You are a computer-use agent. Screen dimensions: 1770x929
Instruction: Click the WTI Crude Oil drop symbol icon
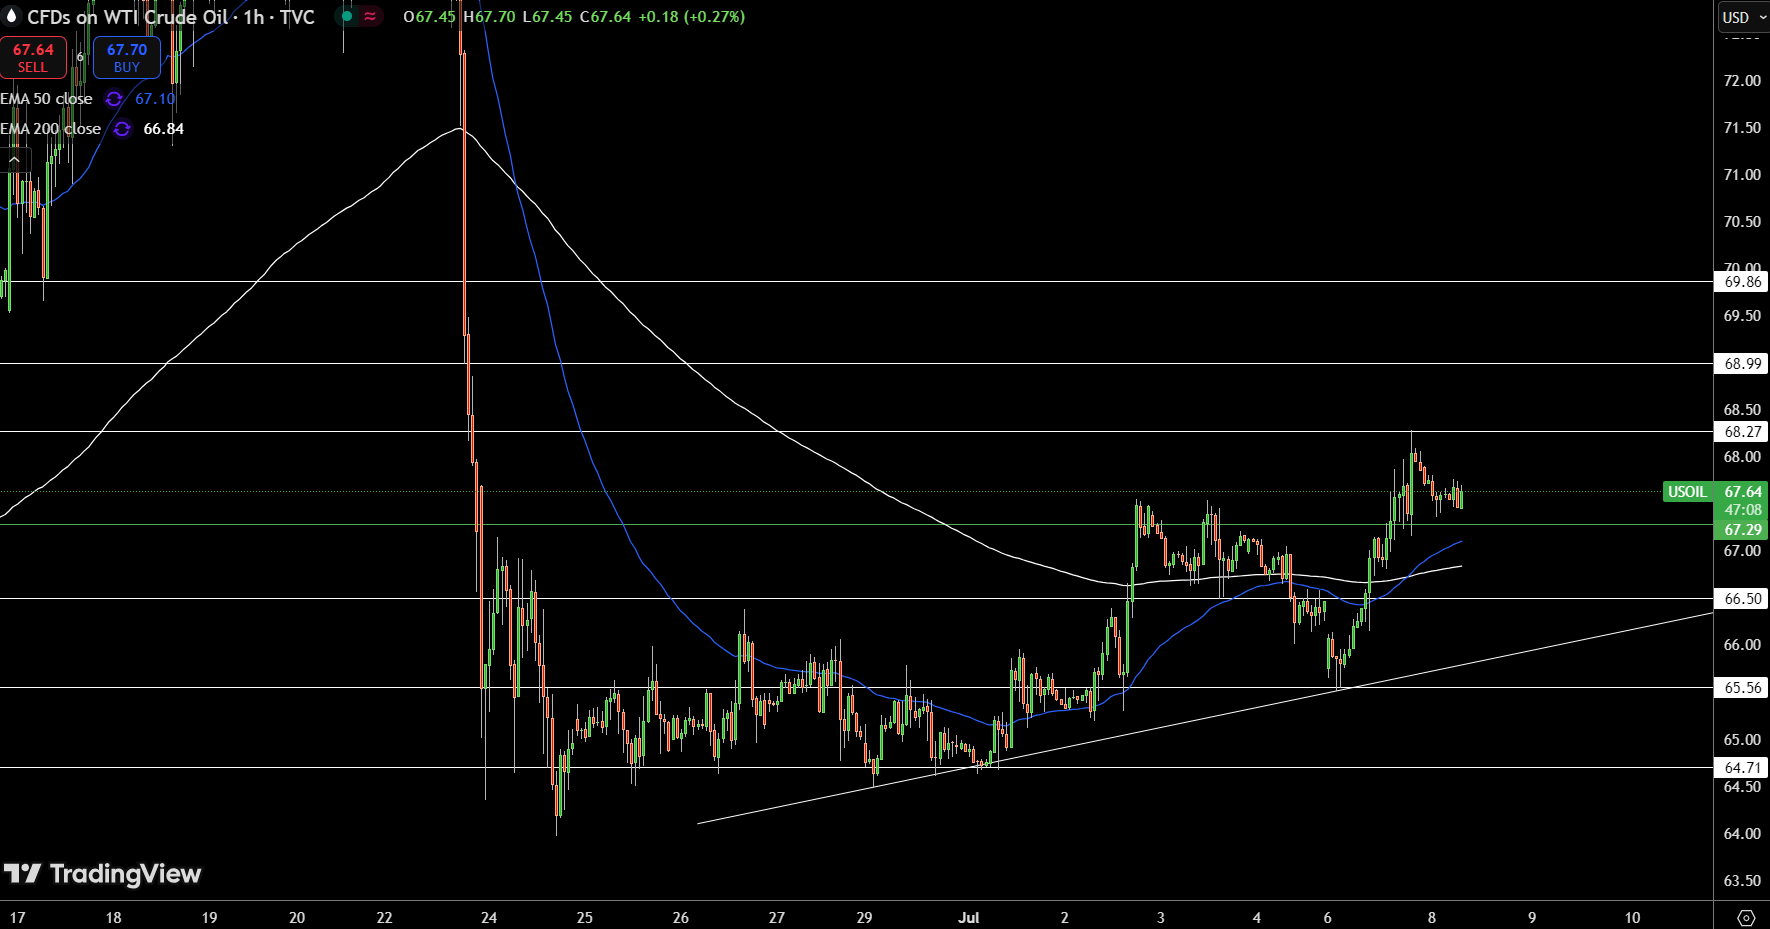tap(12, 16)
